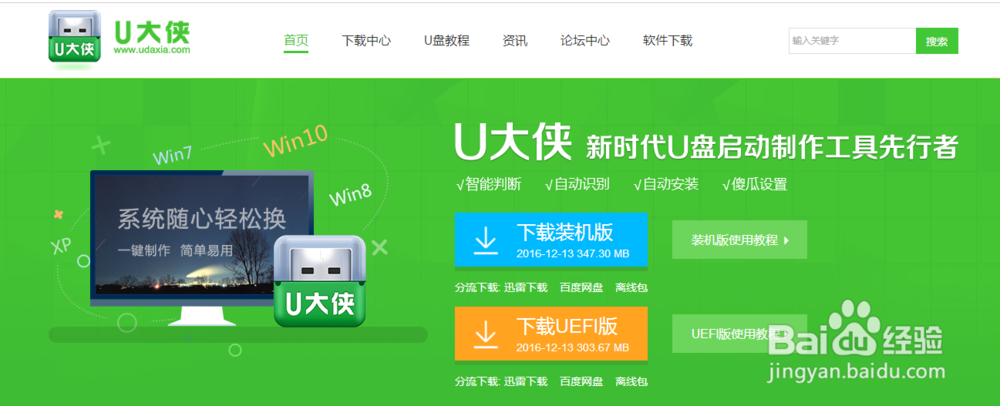This screenshot has width=1000, height=406.
Task: Click the blue 下载装机版 button
Action: pyautogui.click(x=551, y=240)
